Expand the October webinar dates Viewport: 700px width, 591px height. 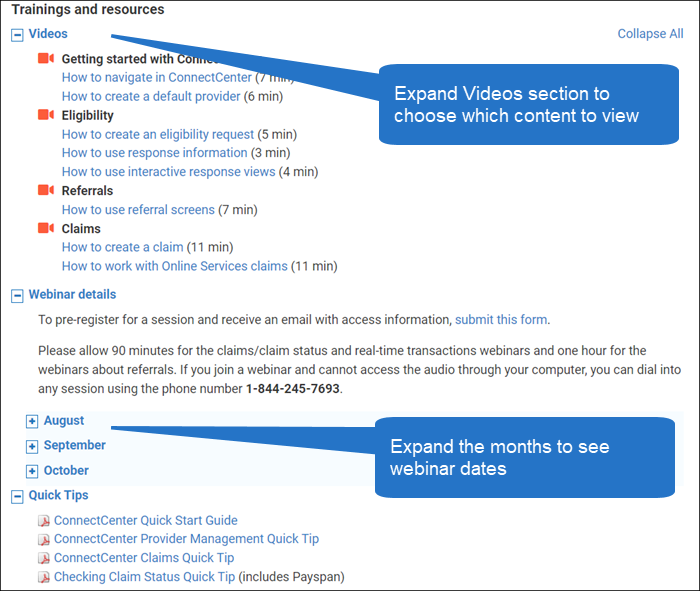[32, 471]
